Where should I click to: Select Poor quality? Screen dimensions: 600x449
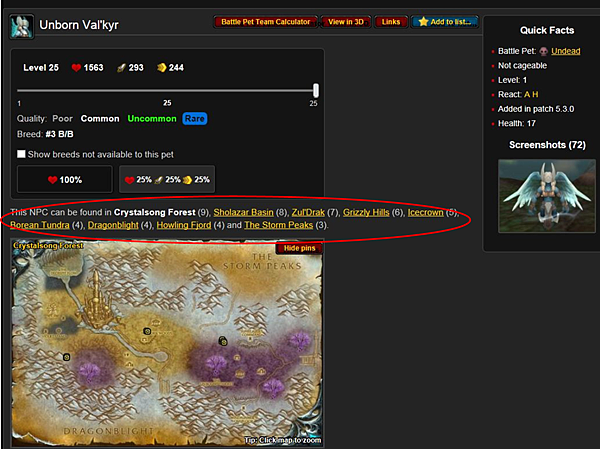pyautogui.click(x=62, y=119)
